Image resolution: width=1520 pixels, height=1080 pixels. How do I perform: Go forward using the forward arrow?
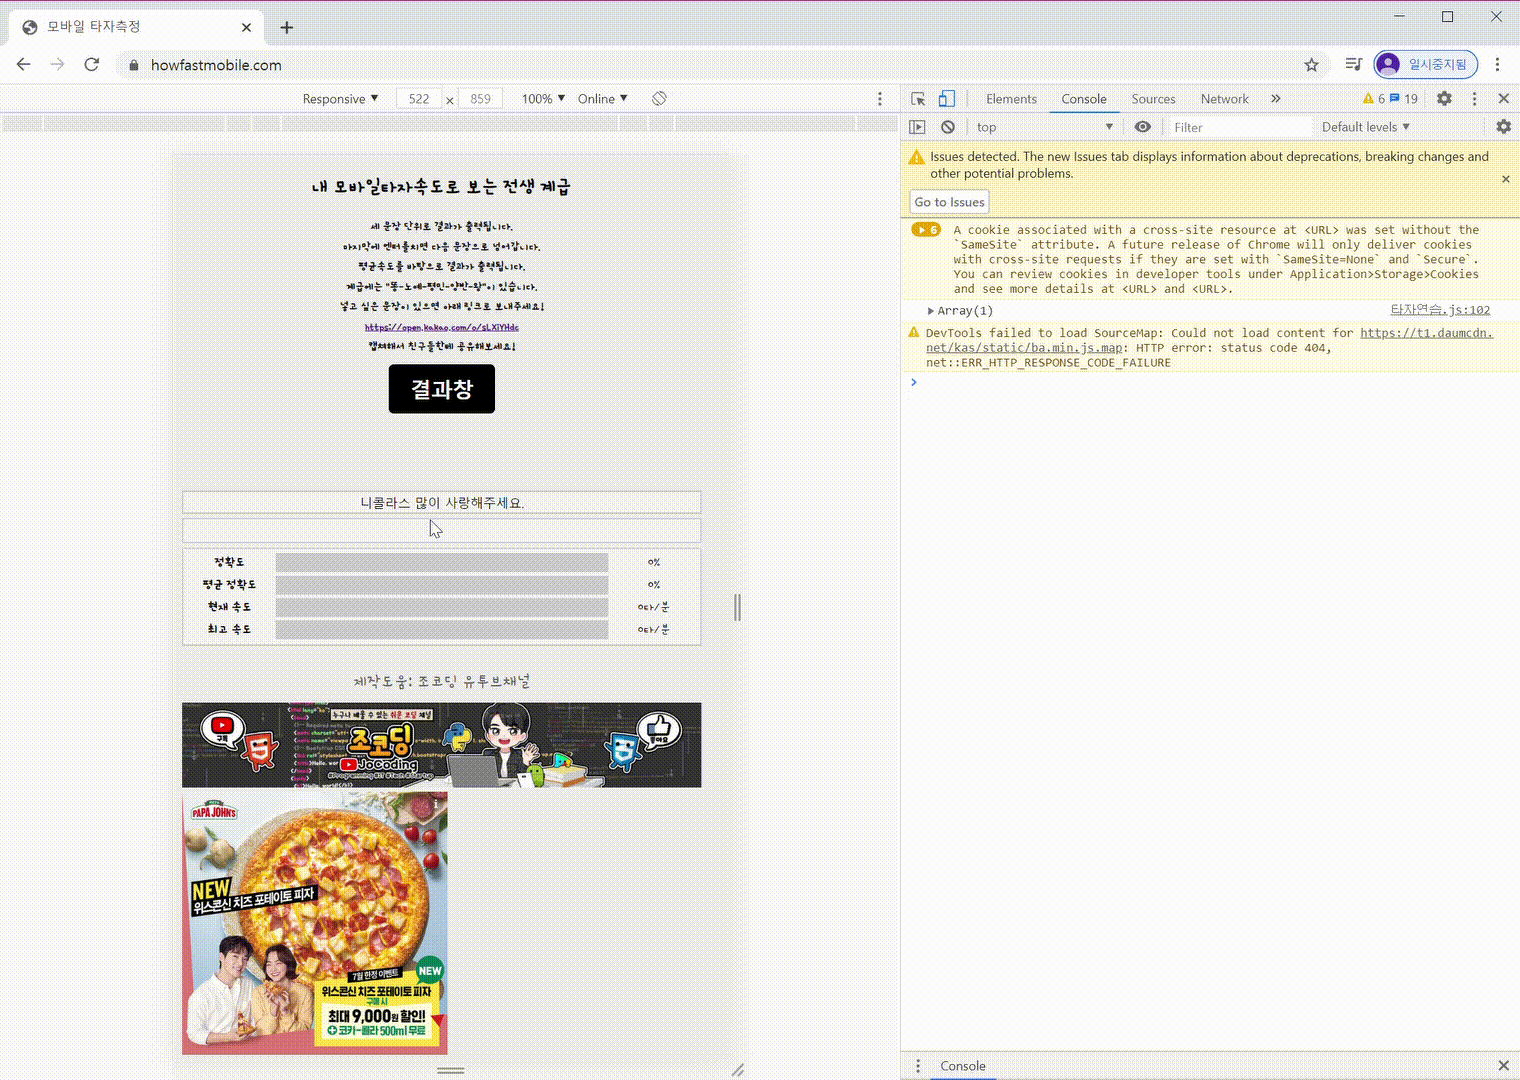click(x=58, y=64)
